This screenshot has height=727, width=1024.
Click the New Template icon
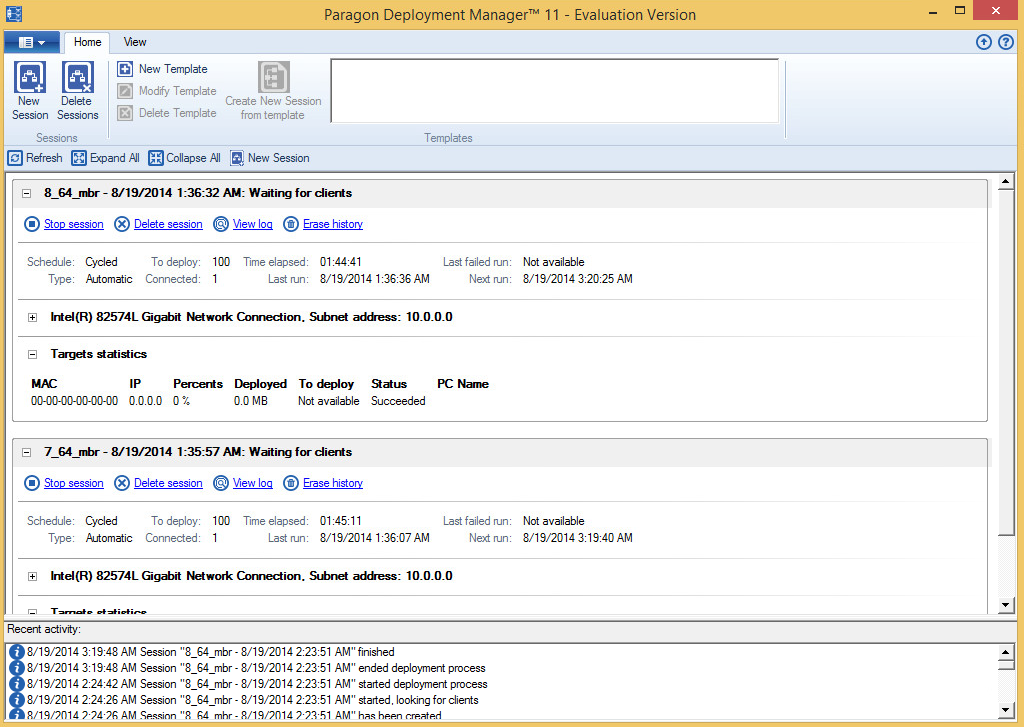125,69
